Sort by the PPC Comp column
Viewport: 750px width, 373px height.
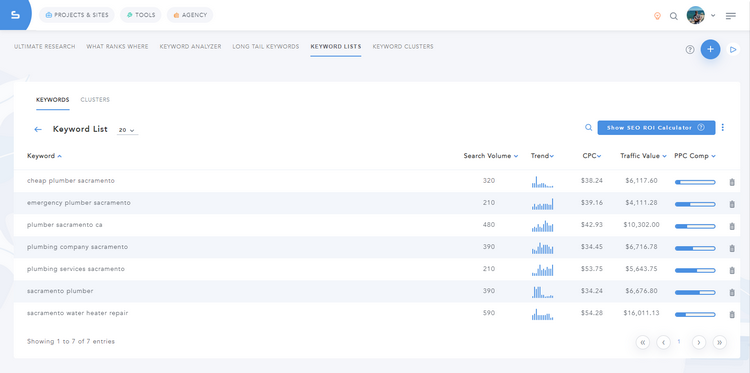pyautogui.click(x=695, y=156)
